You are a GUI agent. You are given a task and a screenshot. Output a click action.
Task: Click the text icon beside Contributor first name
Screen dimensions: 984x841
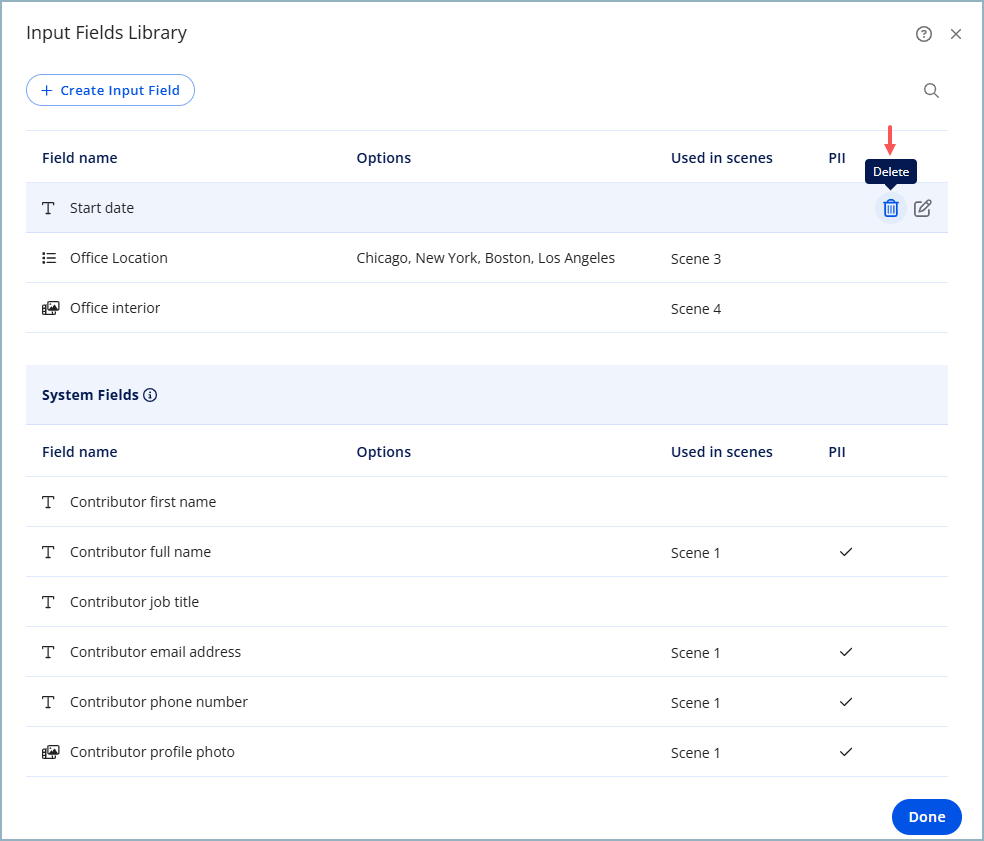(x=49, y=502)
